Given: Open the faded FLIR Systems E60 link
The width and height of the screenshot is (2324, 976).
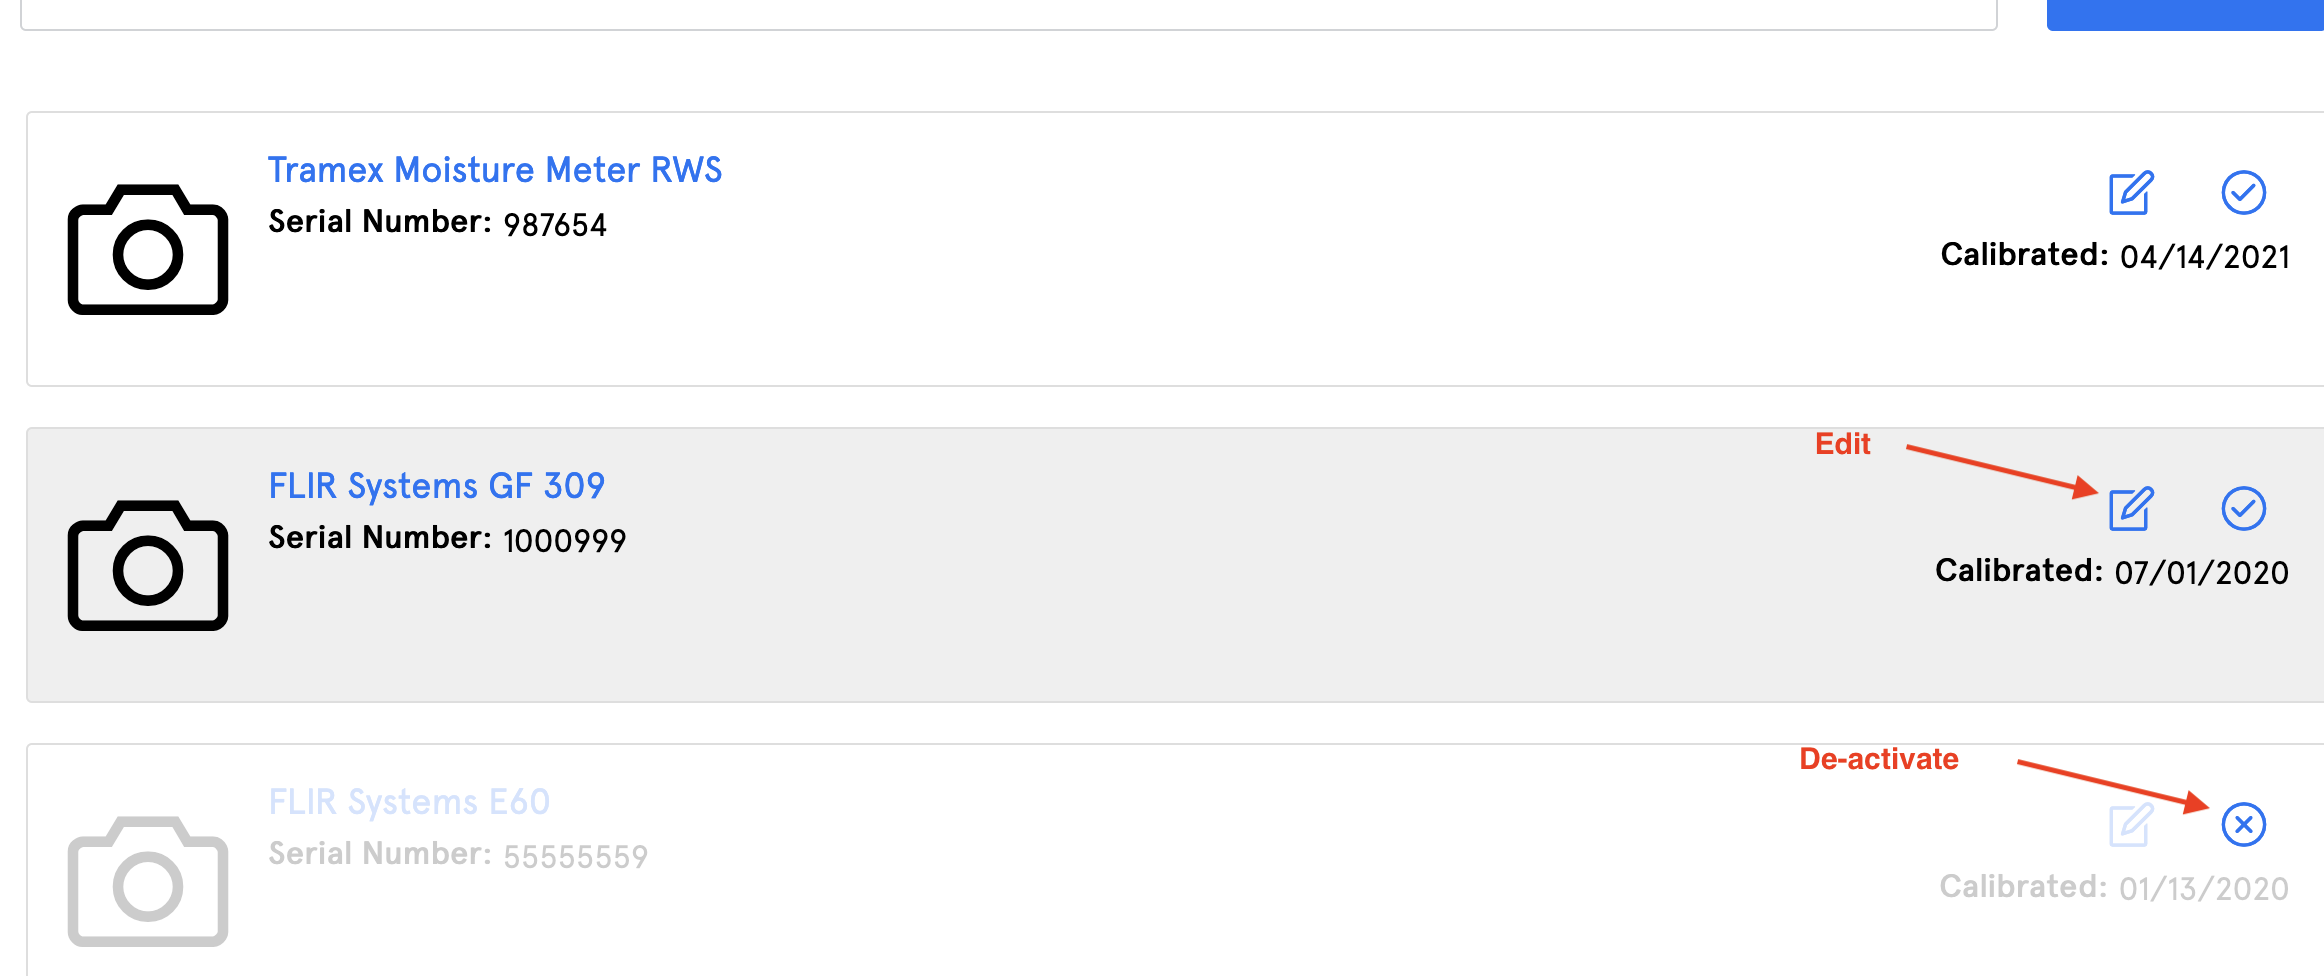Looking at the screenshot, I should pos(409,802).
